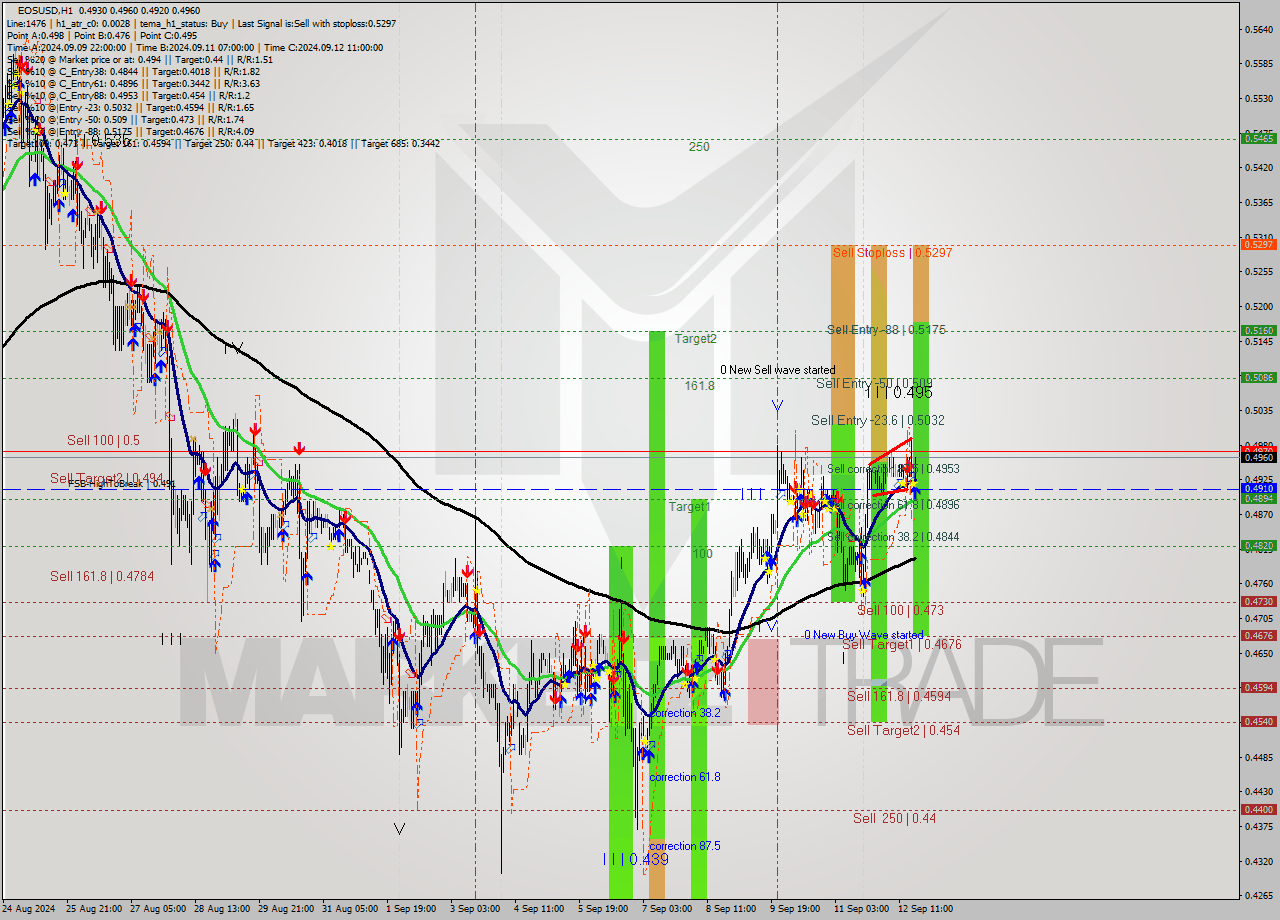This screenshot has height=920, width=1280.
Task: Select the green '250' Fibonacci label
Action: point(699,147)
